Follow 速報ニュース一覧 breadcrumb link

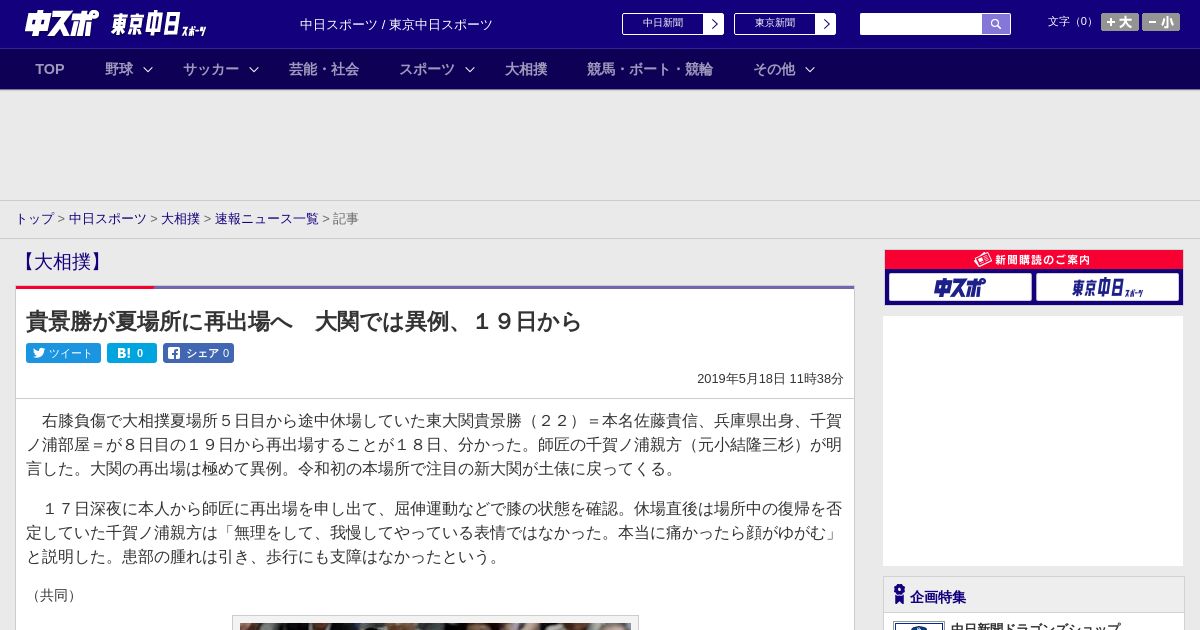click(267, 219)
